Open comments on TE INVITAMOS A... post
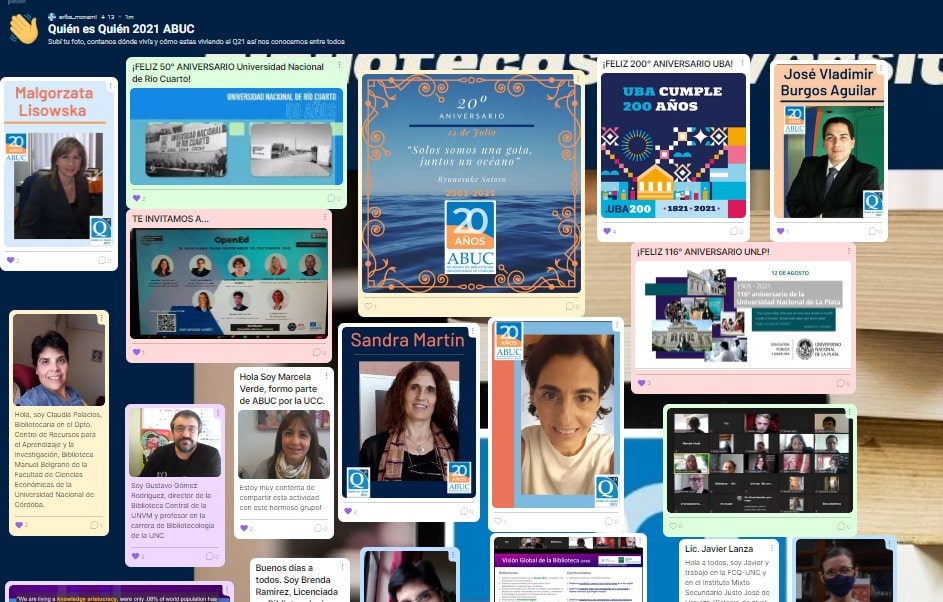The width and height of the screenshot is (943, 602). tap(319, 352)
